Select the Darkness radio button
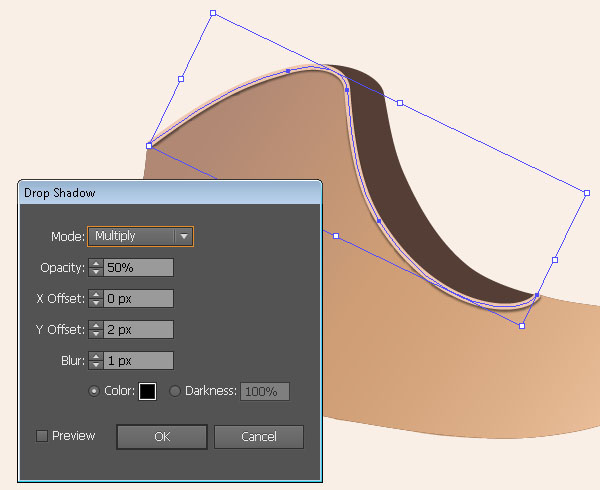The image size is (600, 490). tap(175, 391)
